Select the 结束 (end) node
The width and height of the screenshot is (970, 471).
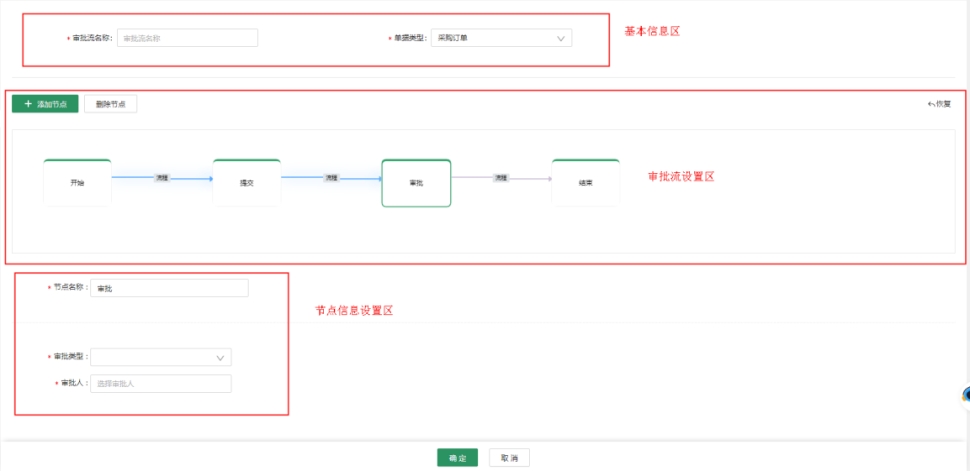[585, 183]
